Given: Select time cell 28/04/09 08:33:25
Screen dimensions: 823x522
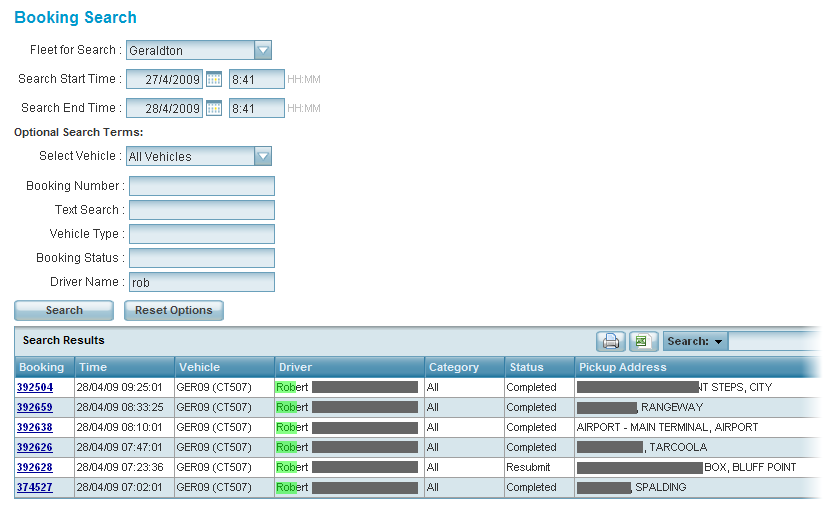Looking at the screenshot, I should (x=124, y=407).
